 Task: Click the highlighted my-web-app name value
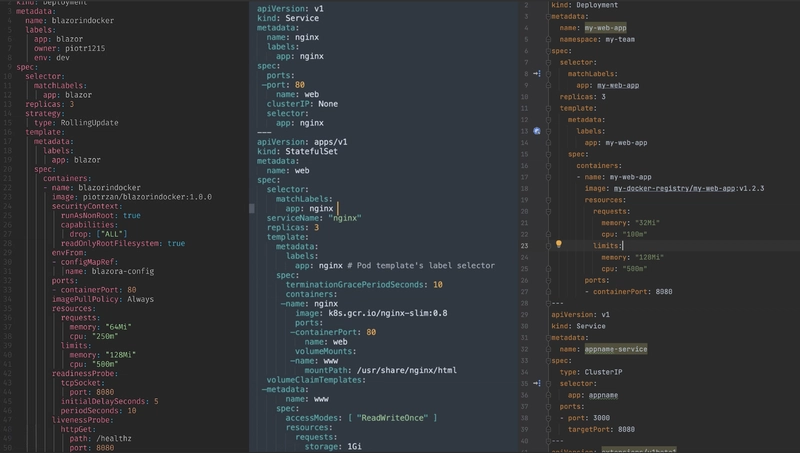click(606, 28)
